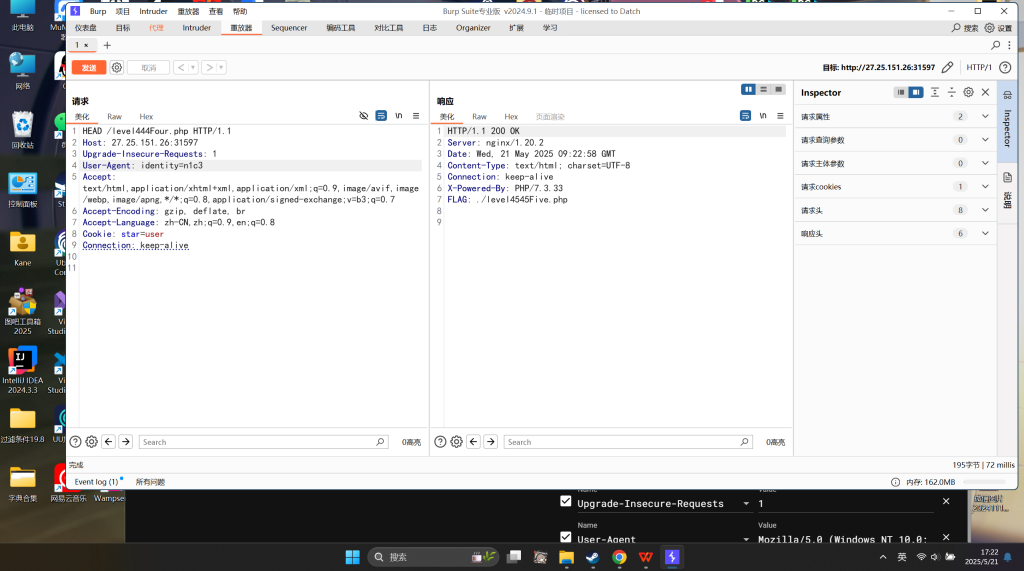This screenshot has width=1024, height=571.
Task: Click the HTTP/1 protocol label
Action: [979, 67]
